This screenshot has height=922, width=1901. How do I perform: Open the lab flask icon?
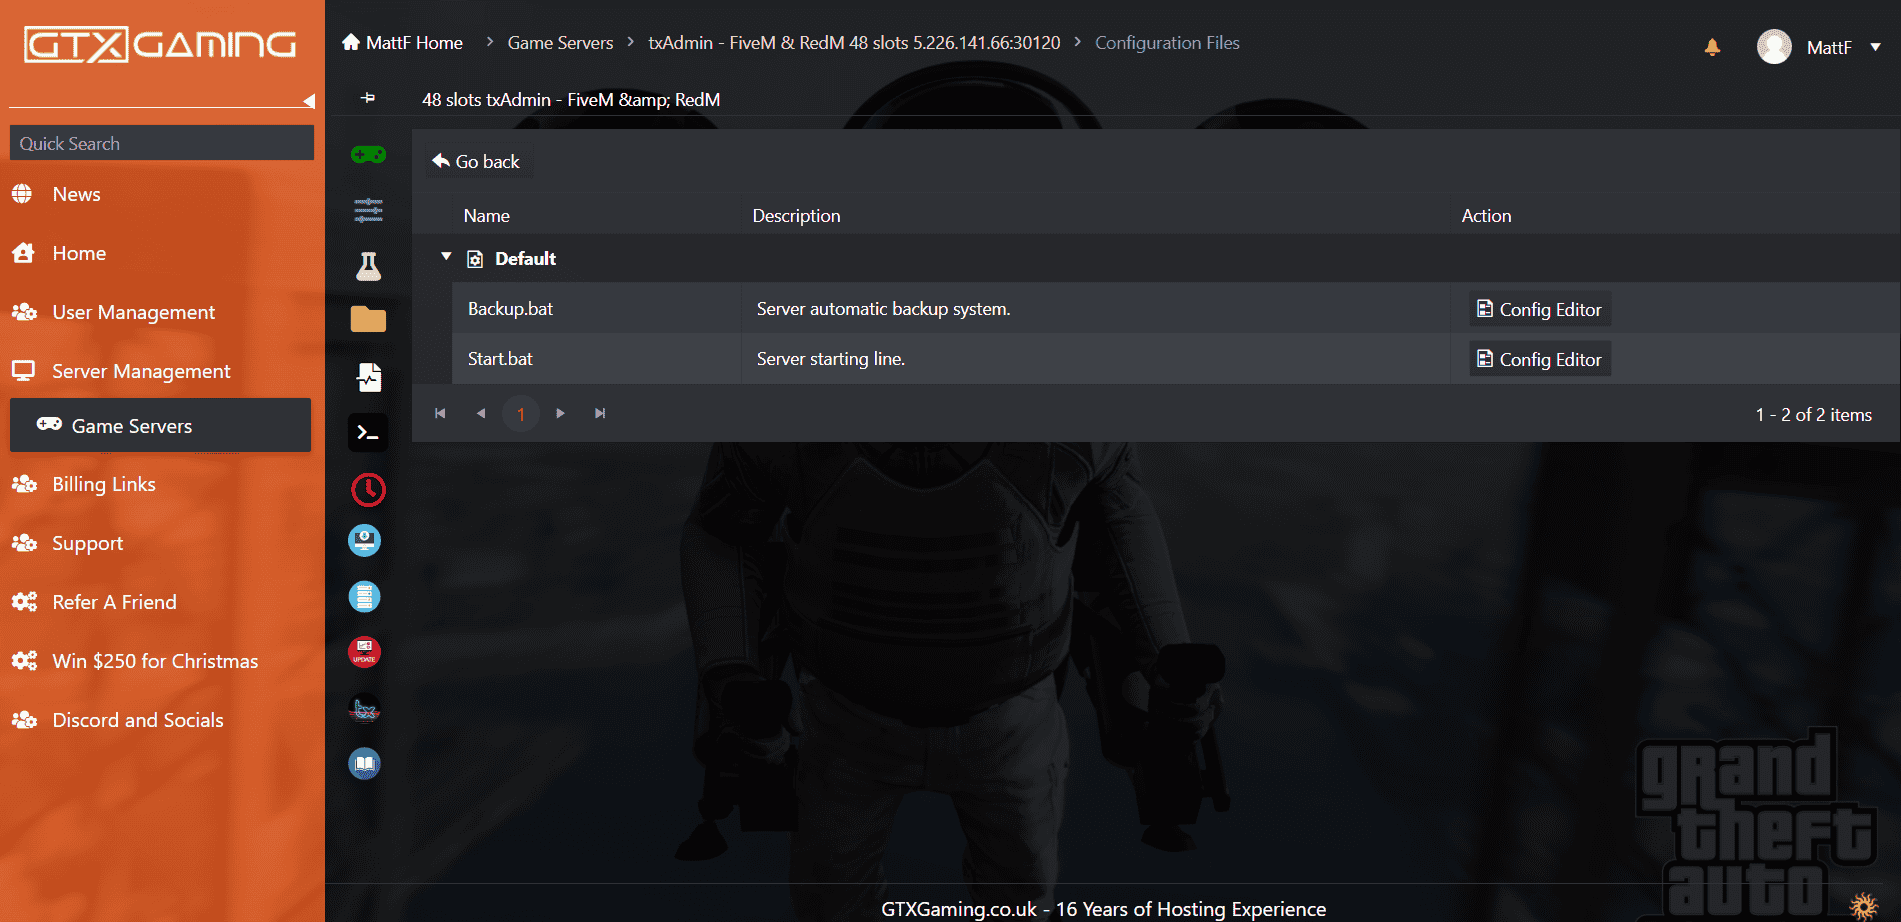coord(368,266)
